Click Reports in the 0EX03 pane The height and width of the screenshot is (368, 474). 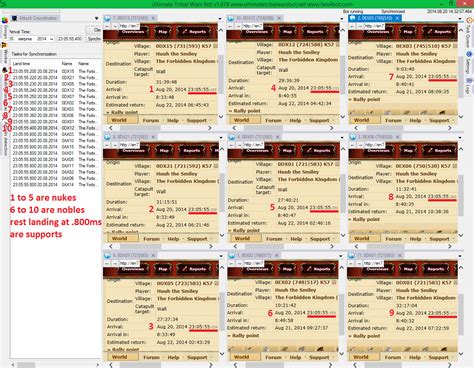click(439, 32)
